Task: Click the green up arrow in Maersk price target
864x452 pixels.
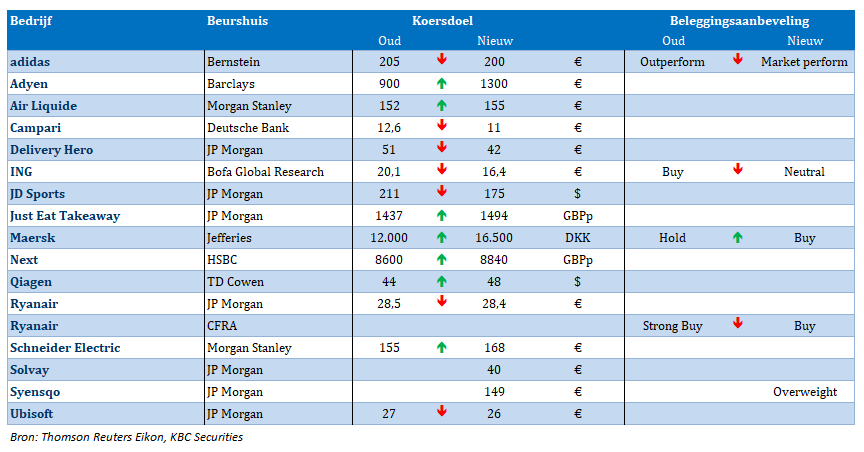Action: [x=441, y=238]
